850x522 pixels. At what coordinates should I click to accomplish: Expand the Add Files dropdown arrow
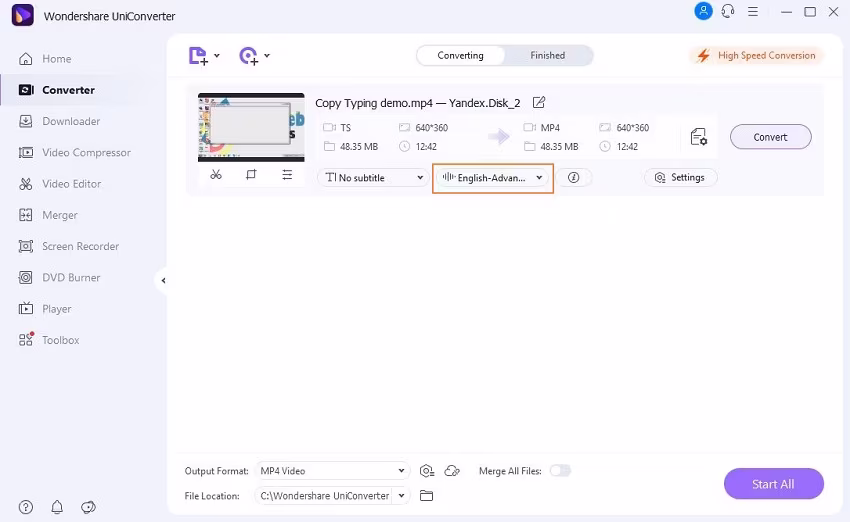click(217, 55)
